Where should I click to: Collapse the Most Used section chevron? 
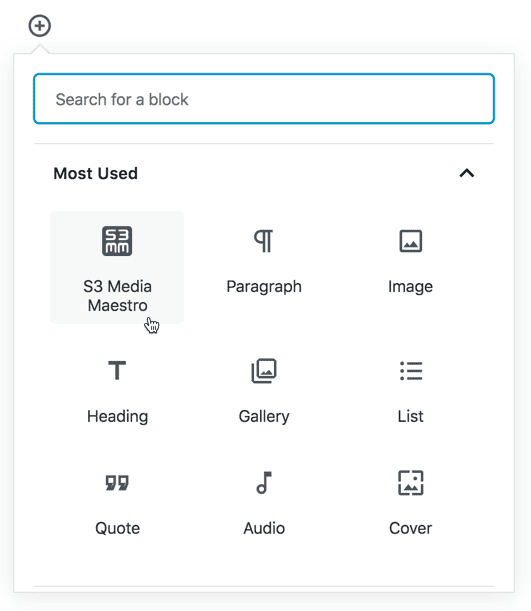[x=467, y=173]
